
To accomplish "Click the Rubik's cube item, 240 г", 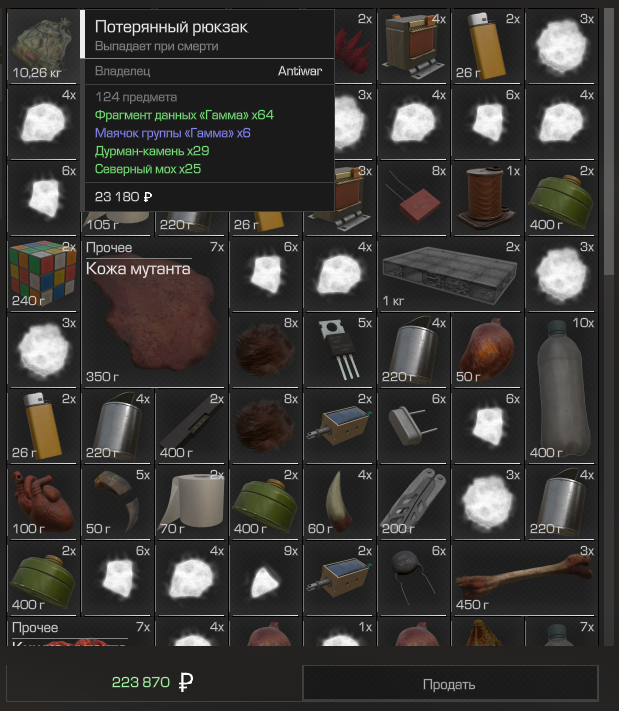I will [44, 274].
